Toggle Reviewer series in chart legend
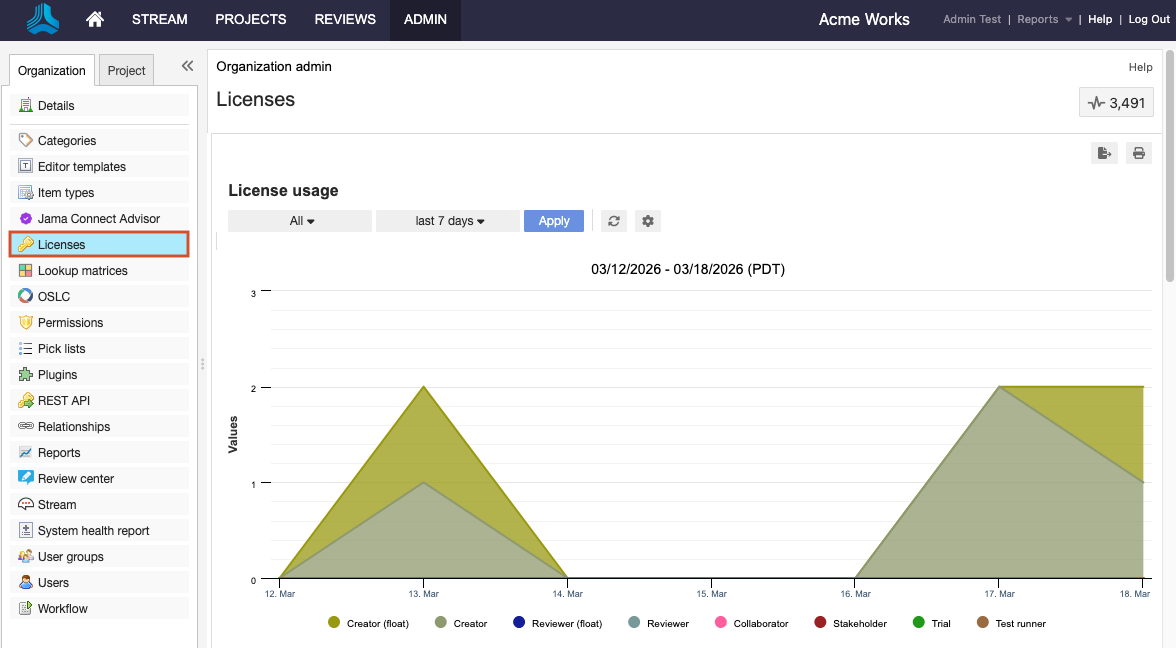 coord(667,623)
